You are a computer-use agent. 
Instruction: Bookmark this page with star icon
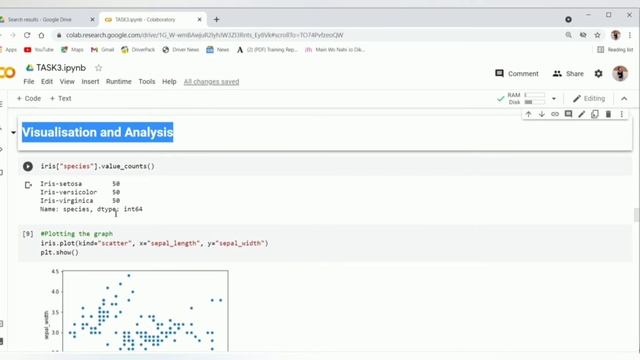tap(598, 35)
